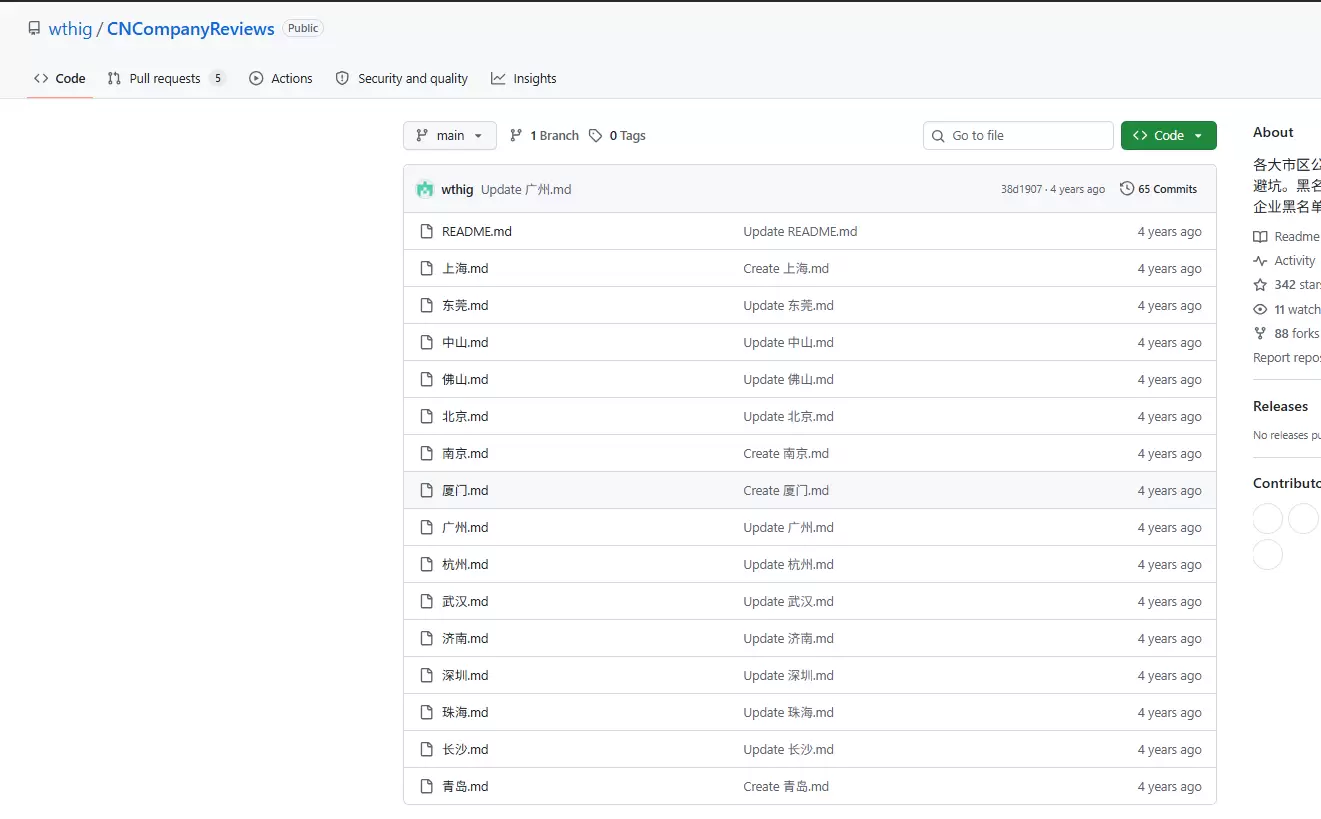The image size is (1321, 819).
Task: Open the wthig owner link
Action: [x=70, y=29]
